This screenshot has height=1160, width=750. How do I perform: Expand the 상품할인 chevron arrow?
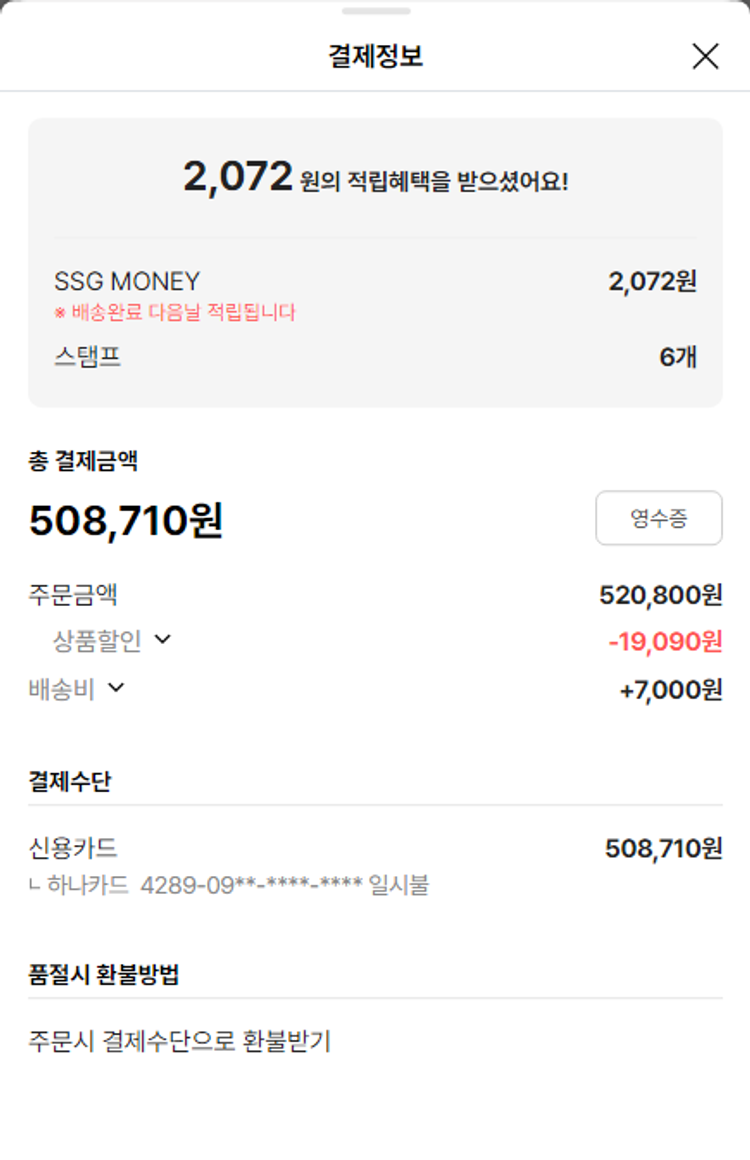[163, 639]
